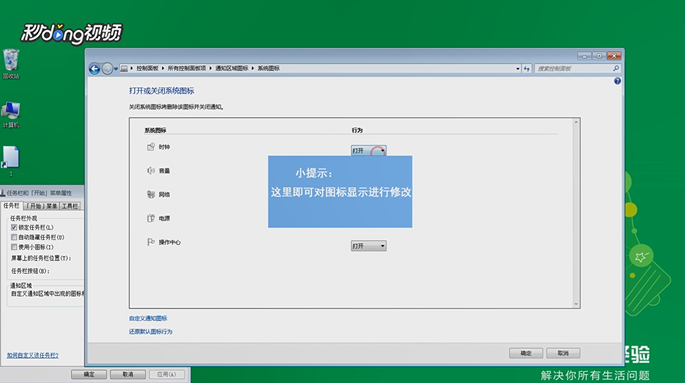Click the Control Panel icon in address bar
The image size is (685, 383).
(124, 69)
